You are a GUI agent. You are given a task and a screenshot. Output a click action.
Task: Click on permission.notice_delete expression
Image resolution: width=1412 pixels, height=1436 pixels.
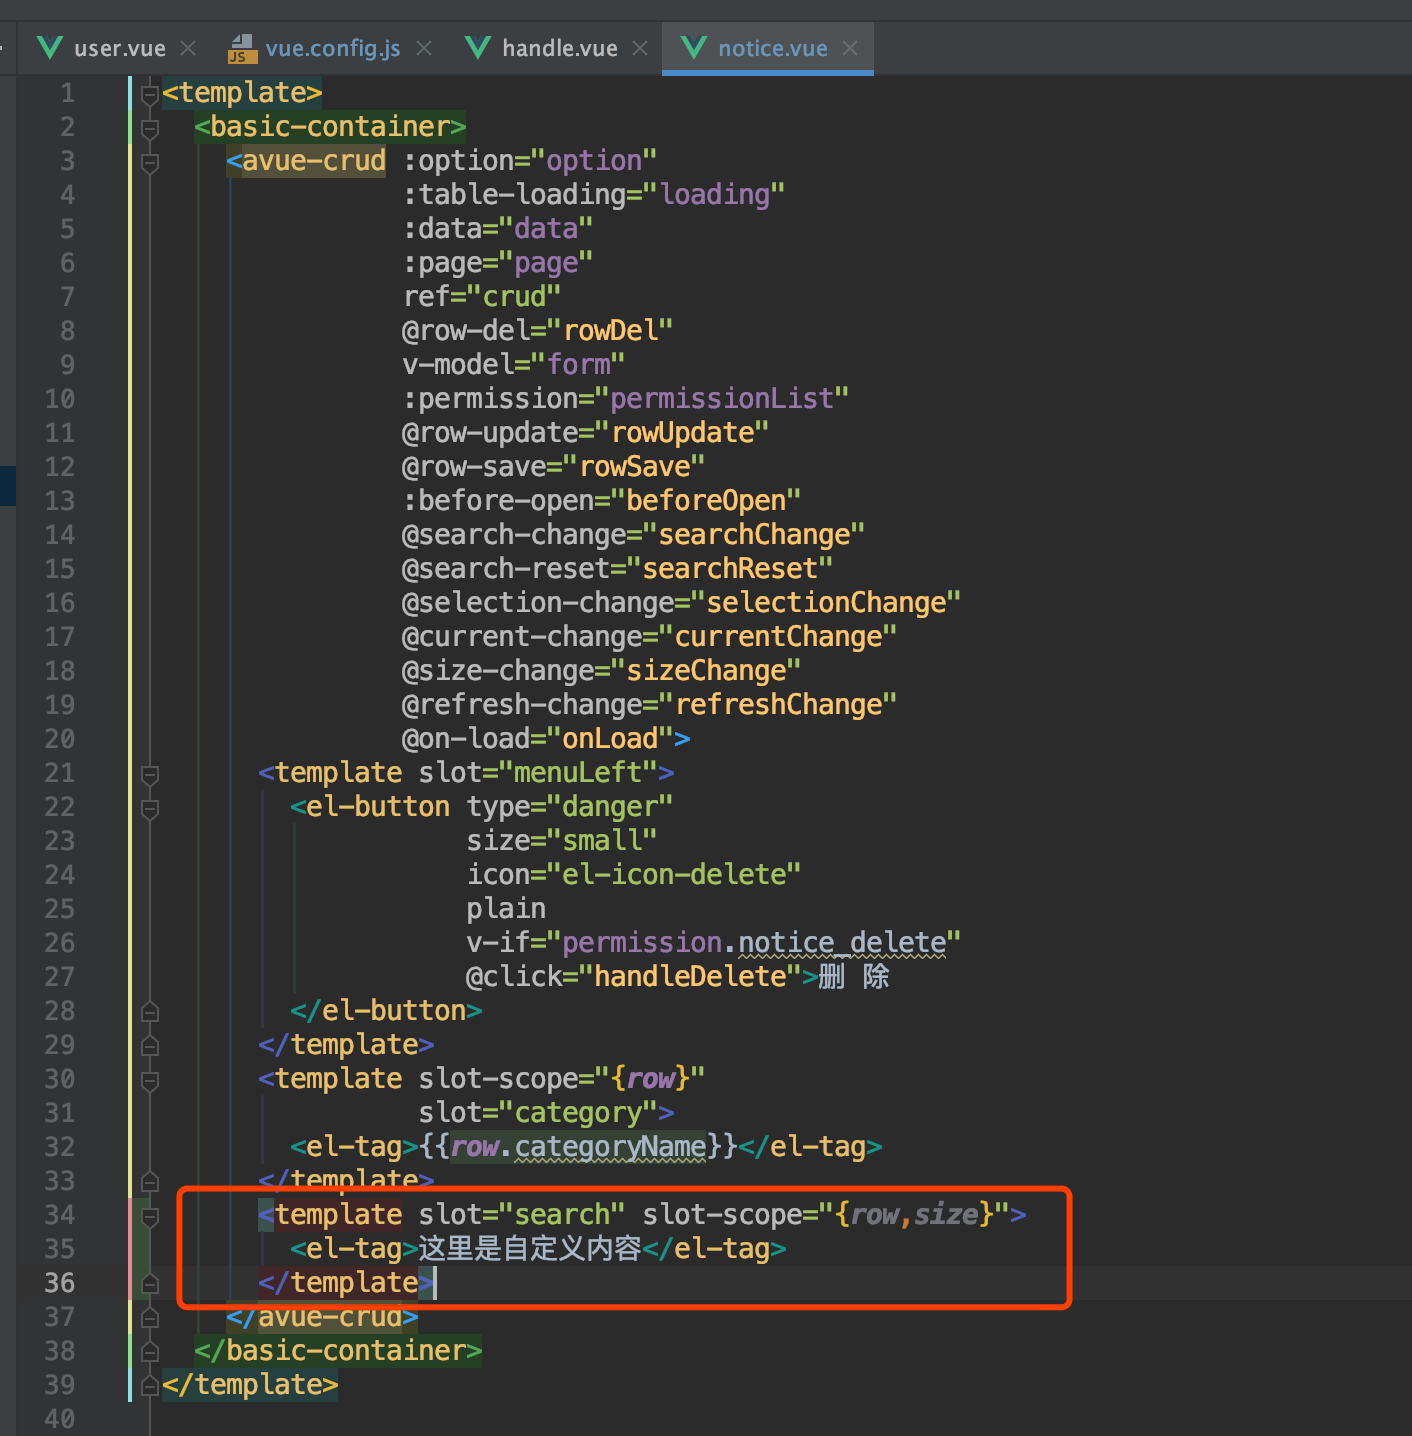(754, 943)
